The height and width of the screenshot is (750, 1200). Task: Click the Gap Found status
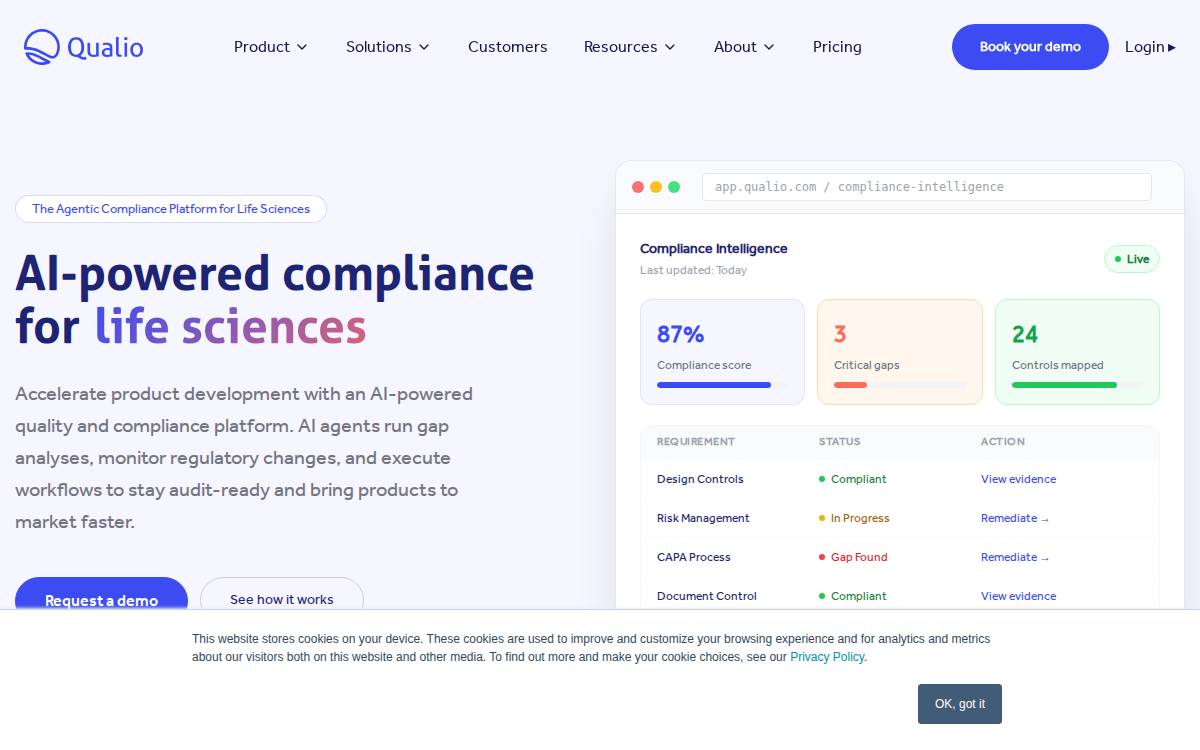click(853, 557)
